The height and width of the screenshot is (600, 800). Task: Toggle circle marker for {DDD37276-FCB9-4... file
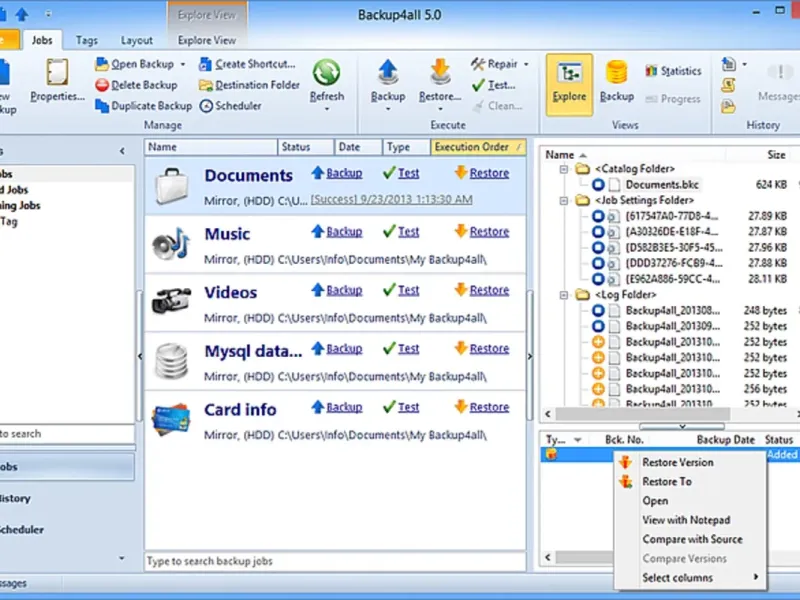598,263
